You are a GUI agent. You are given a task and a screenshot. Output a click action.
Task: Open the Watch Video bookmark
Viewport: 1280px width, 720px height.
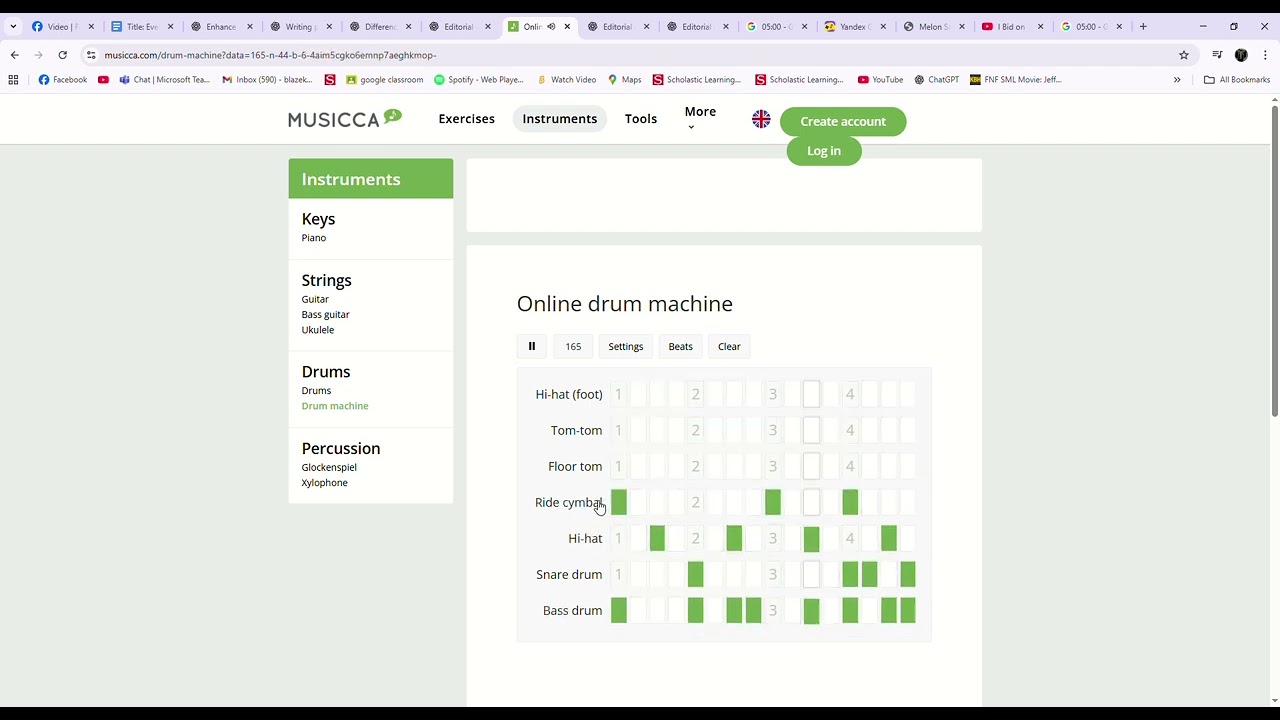[567, 80]
